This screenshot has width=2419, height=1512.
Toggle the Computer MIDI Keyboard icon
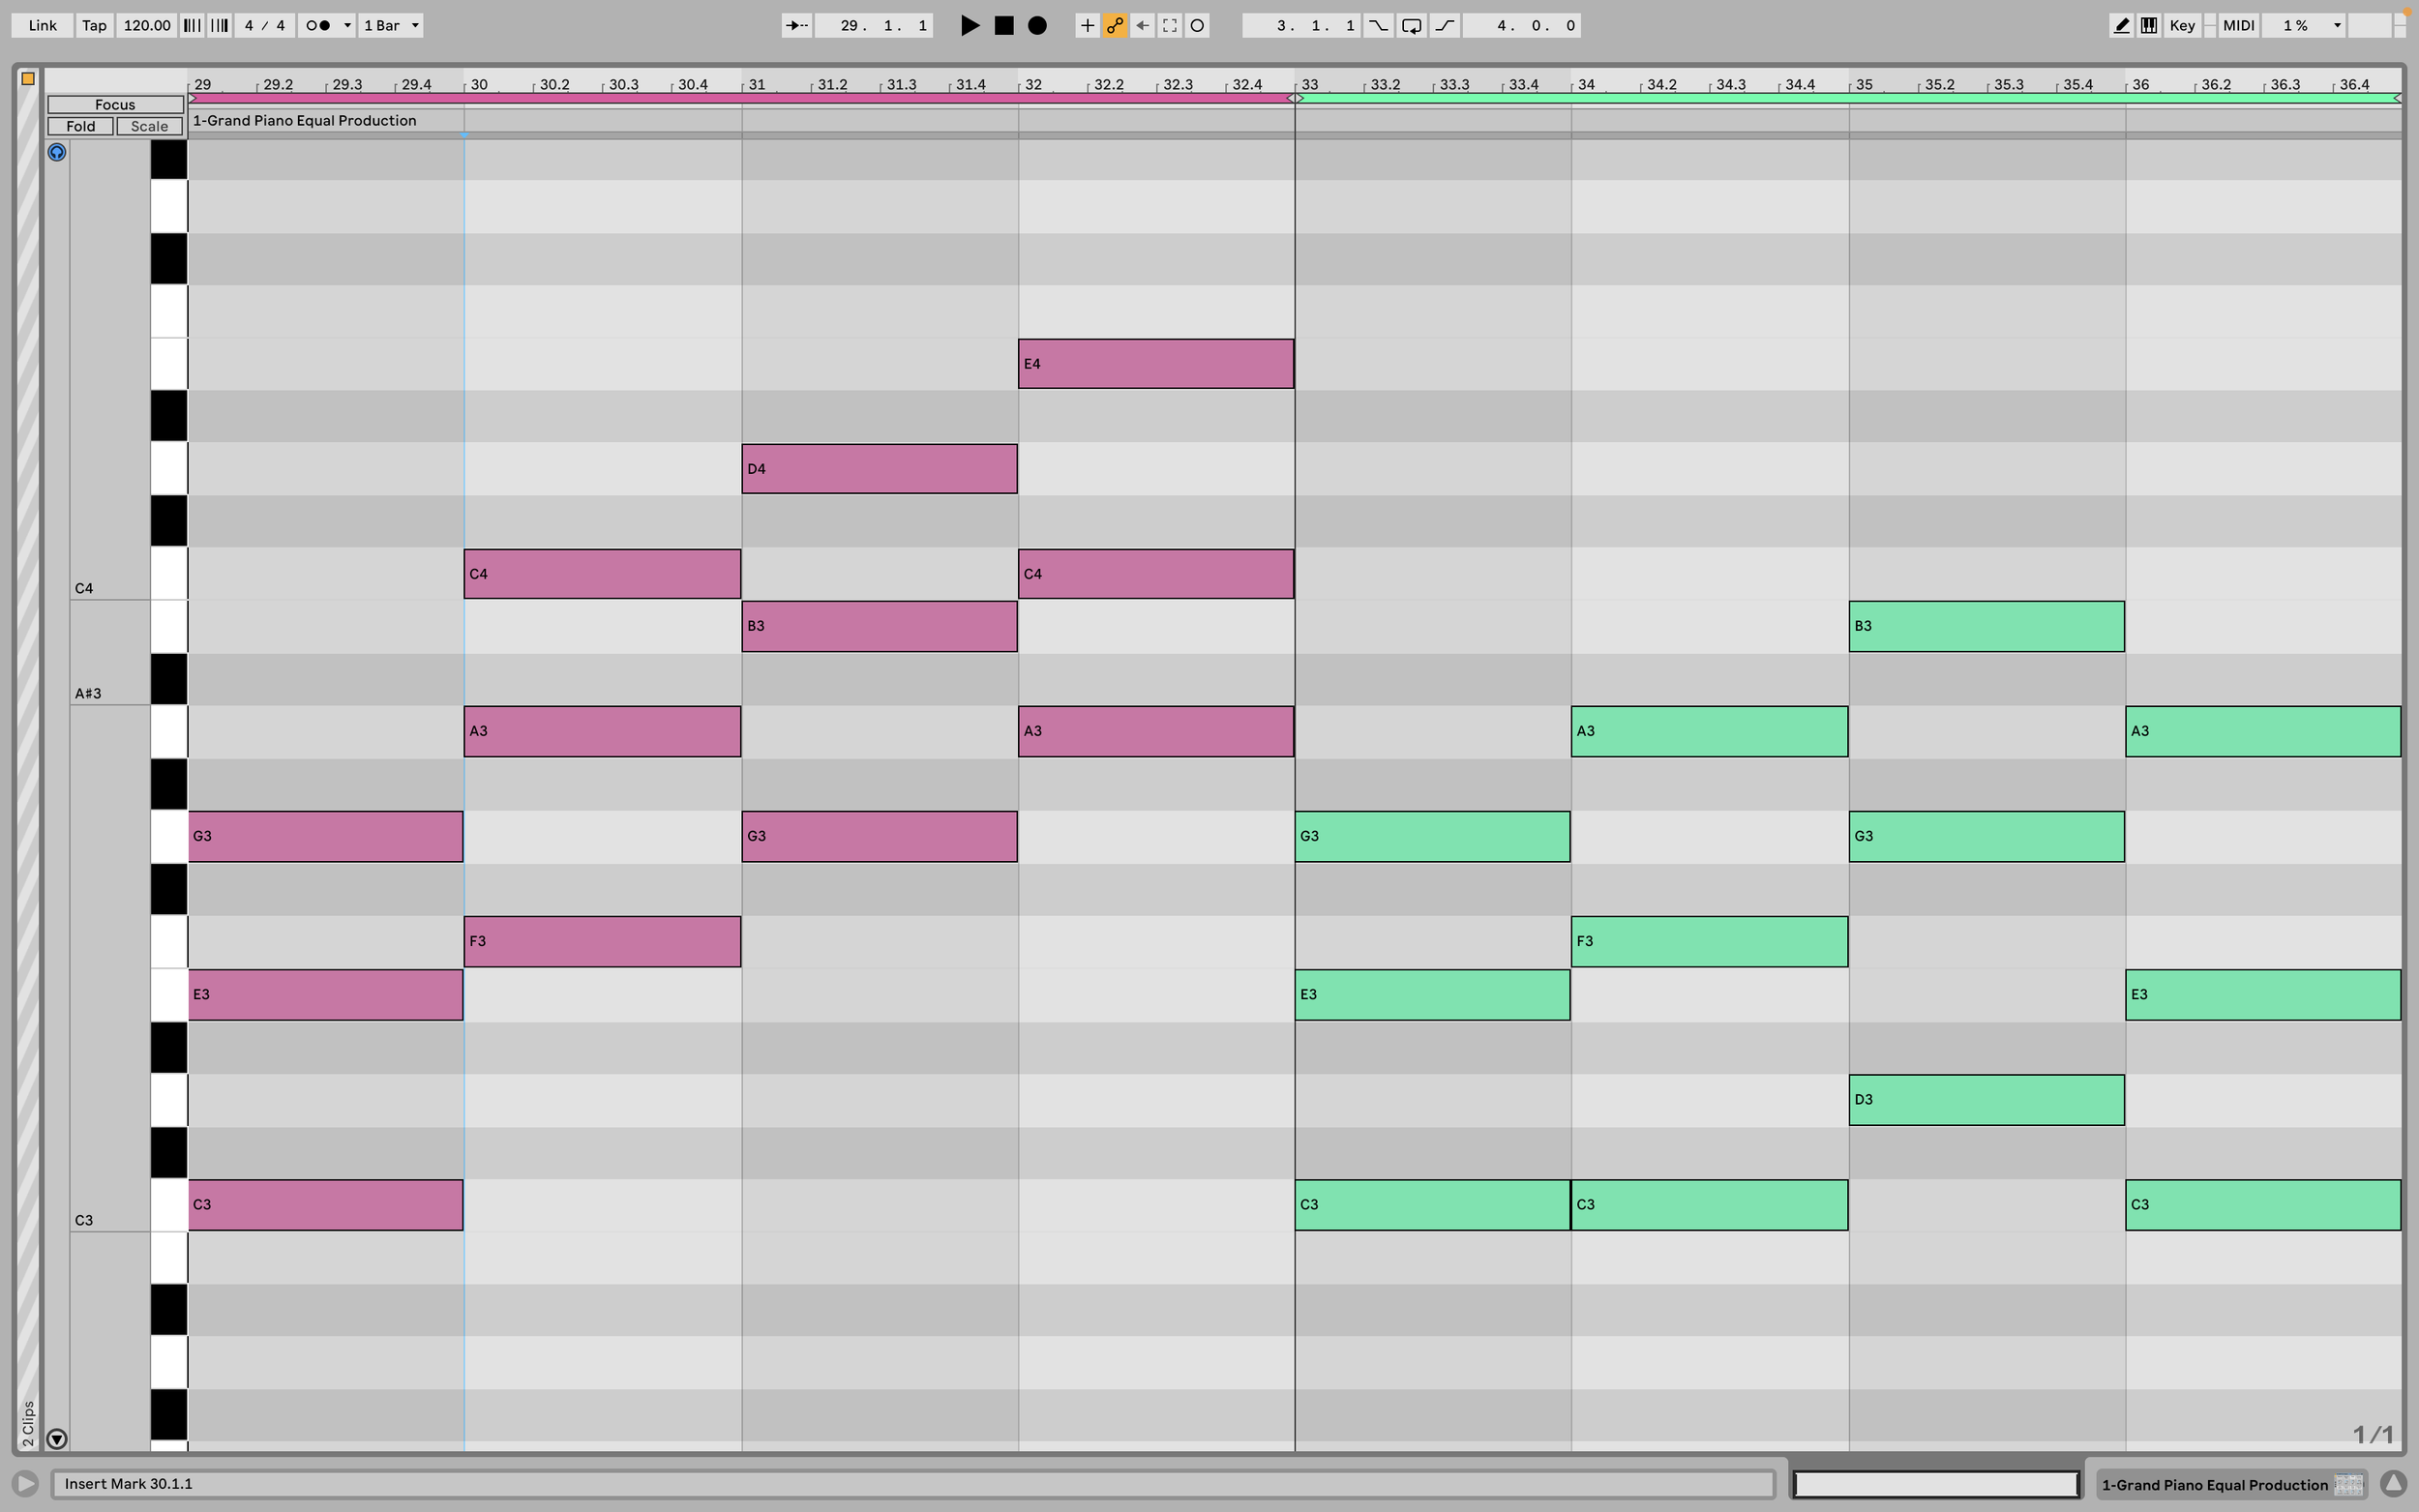coord(2148,26)
